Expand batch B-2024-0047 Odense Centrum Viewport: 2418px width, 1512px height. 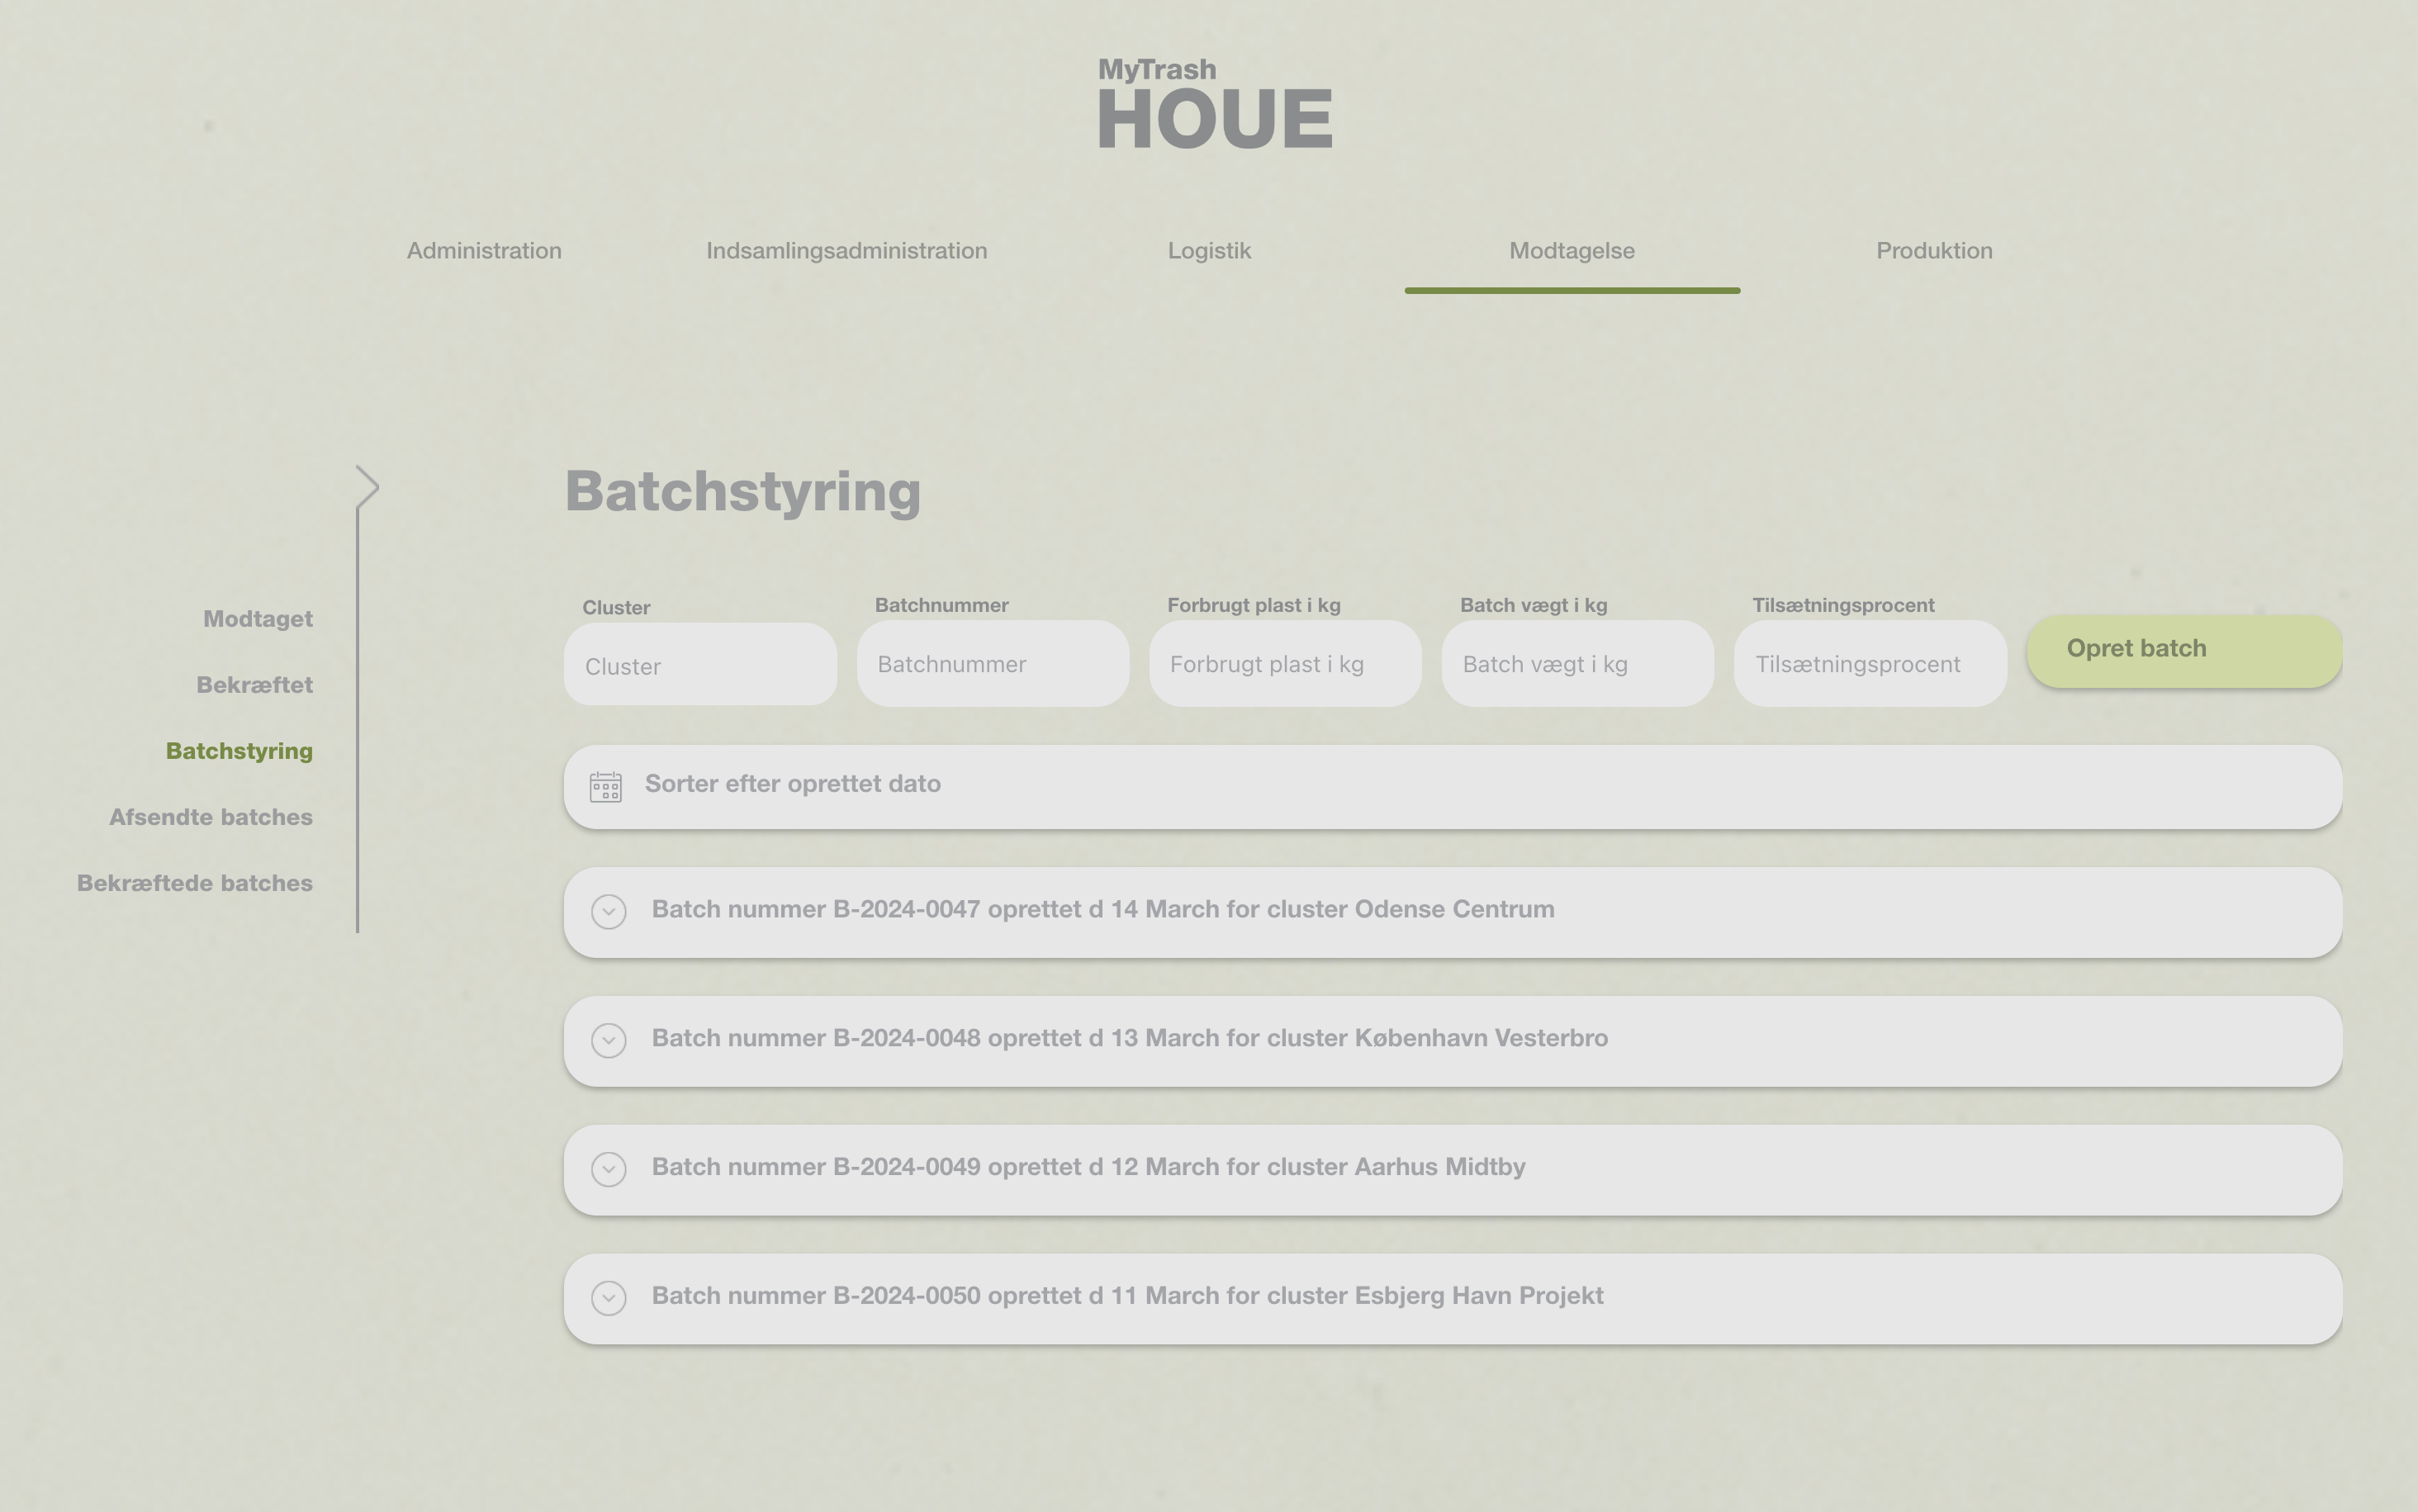[x=608, y=911]
